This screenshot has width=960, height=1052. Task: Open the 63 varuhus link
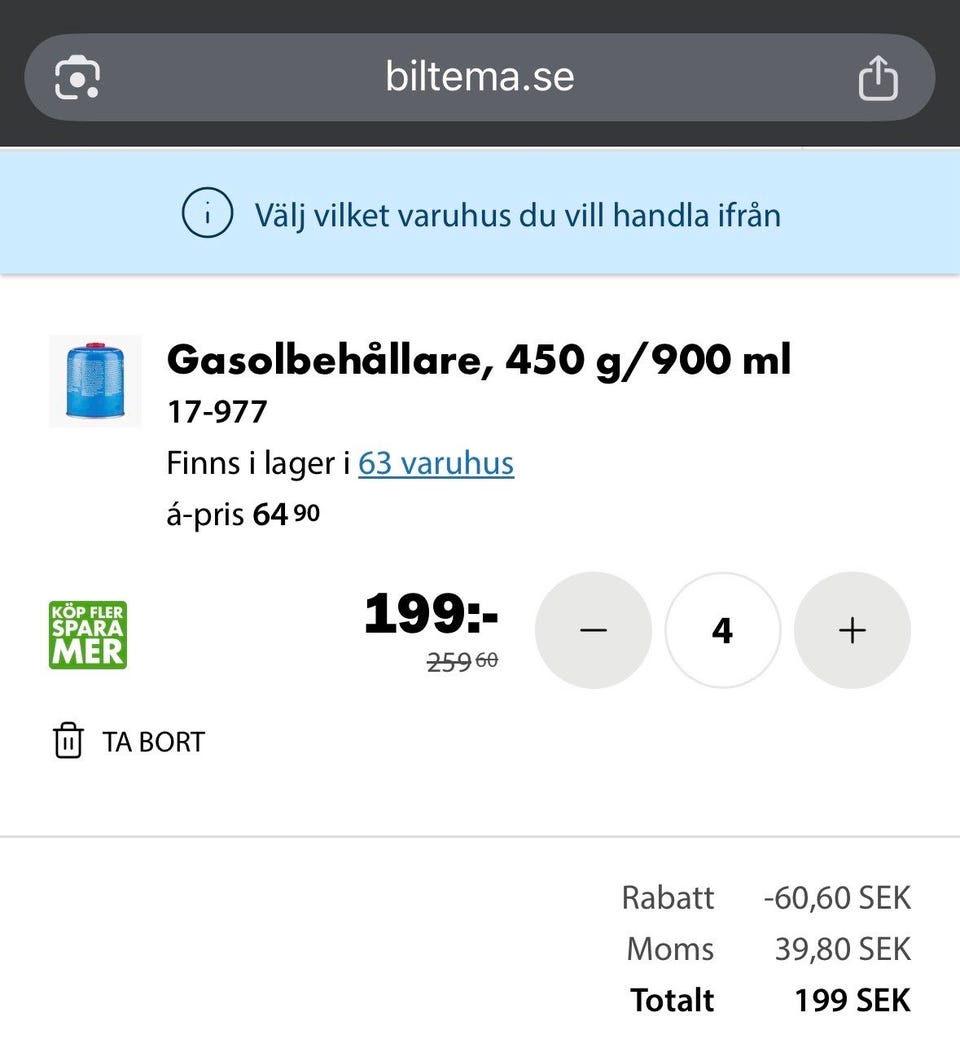point(436,463)
